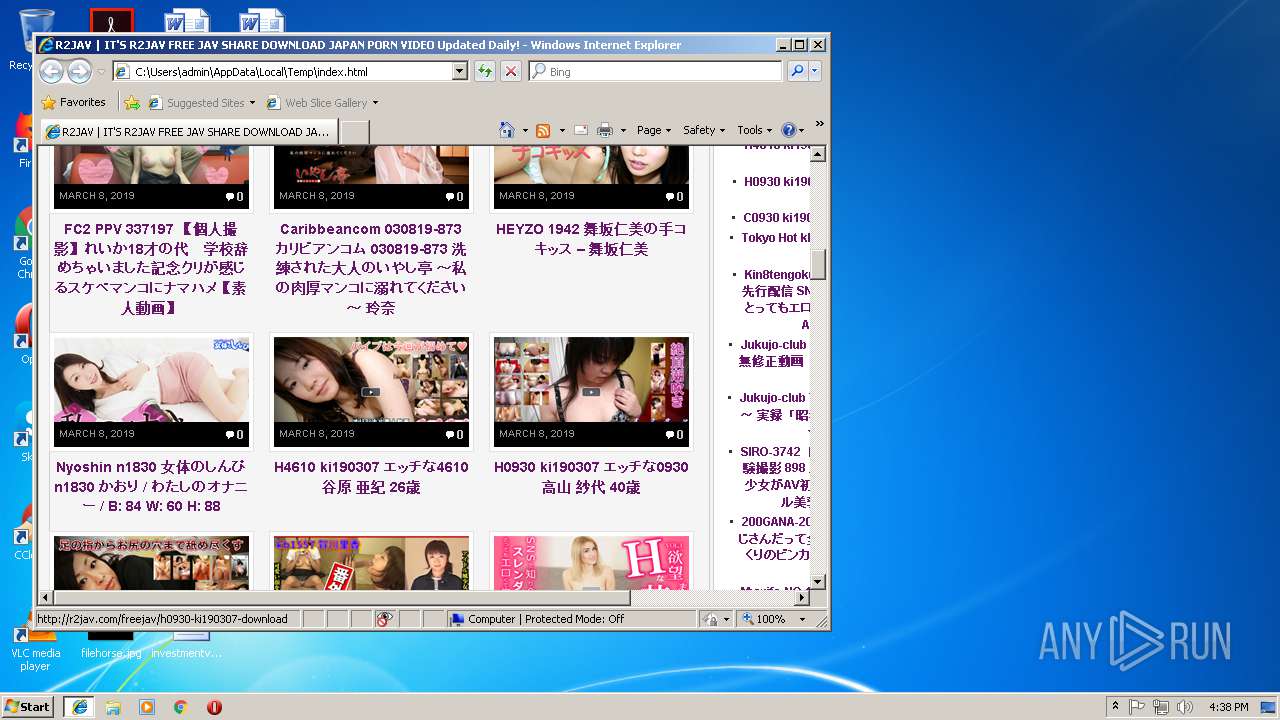
Task: Open the Tools menu
Action: tap(755, 130)
